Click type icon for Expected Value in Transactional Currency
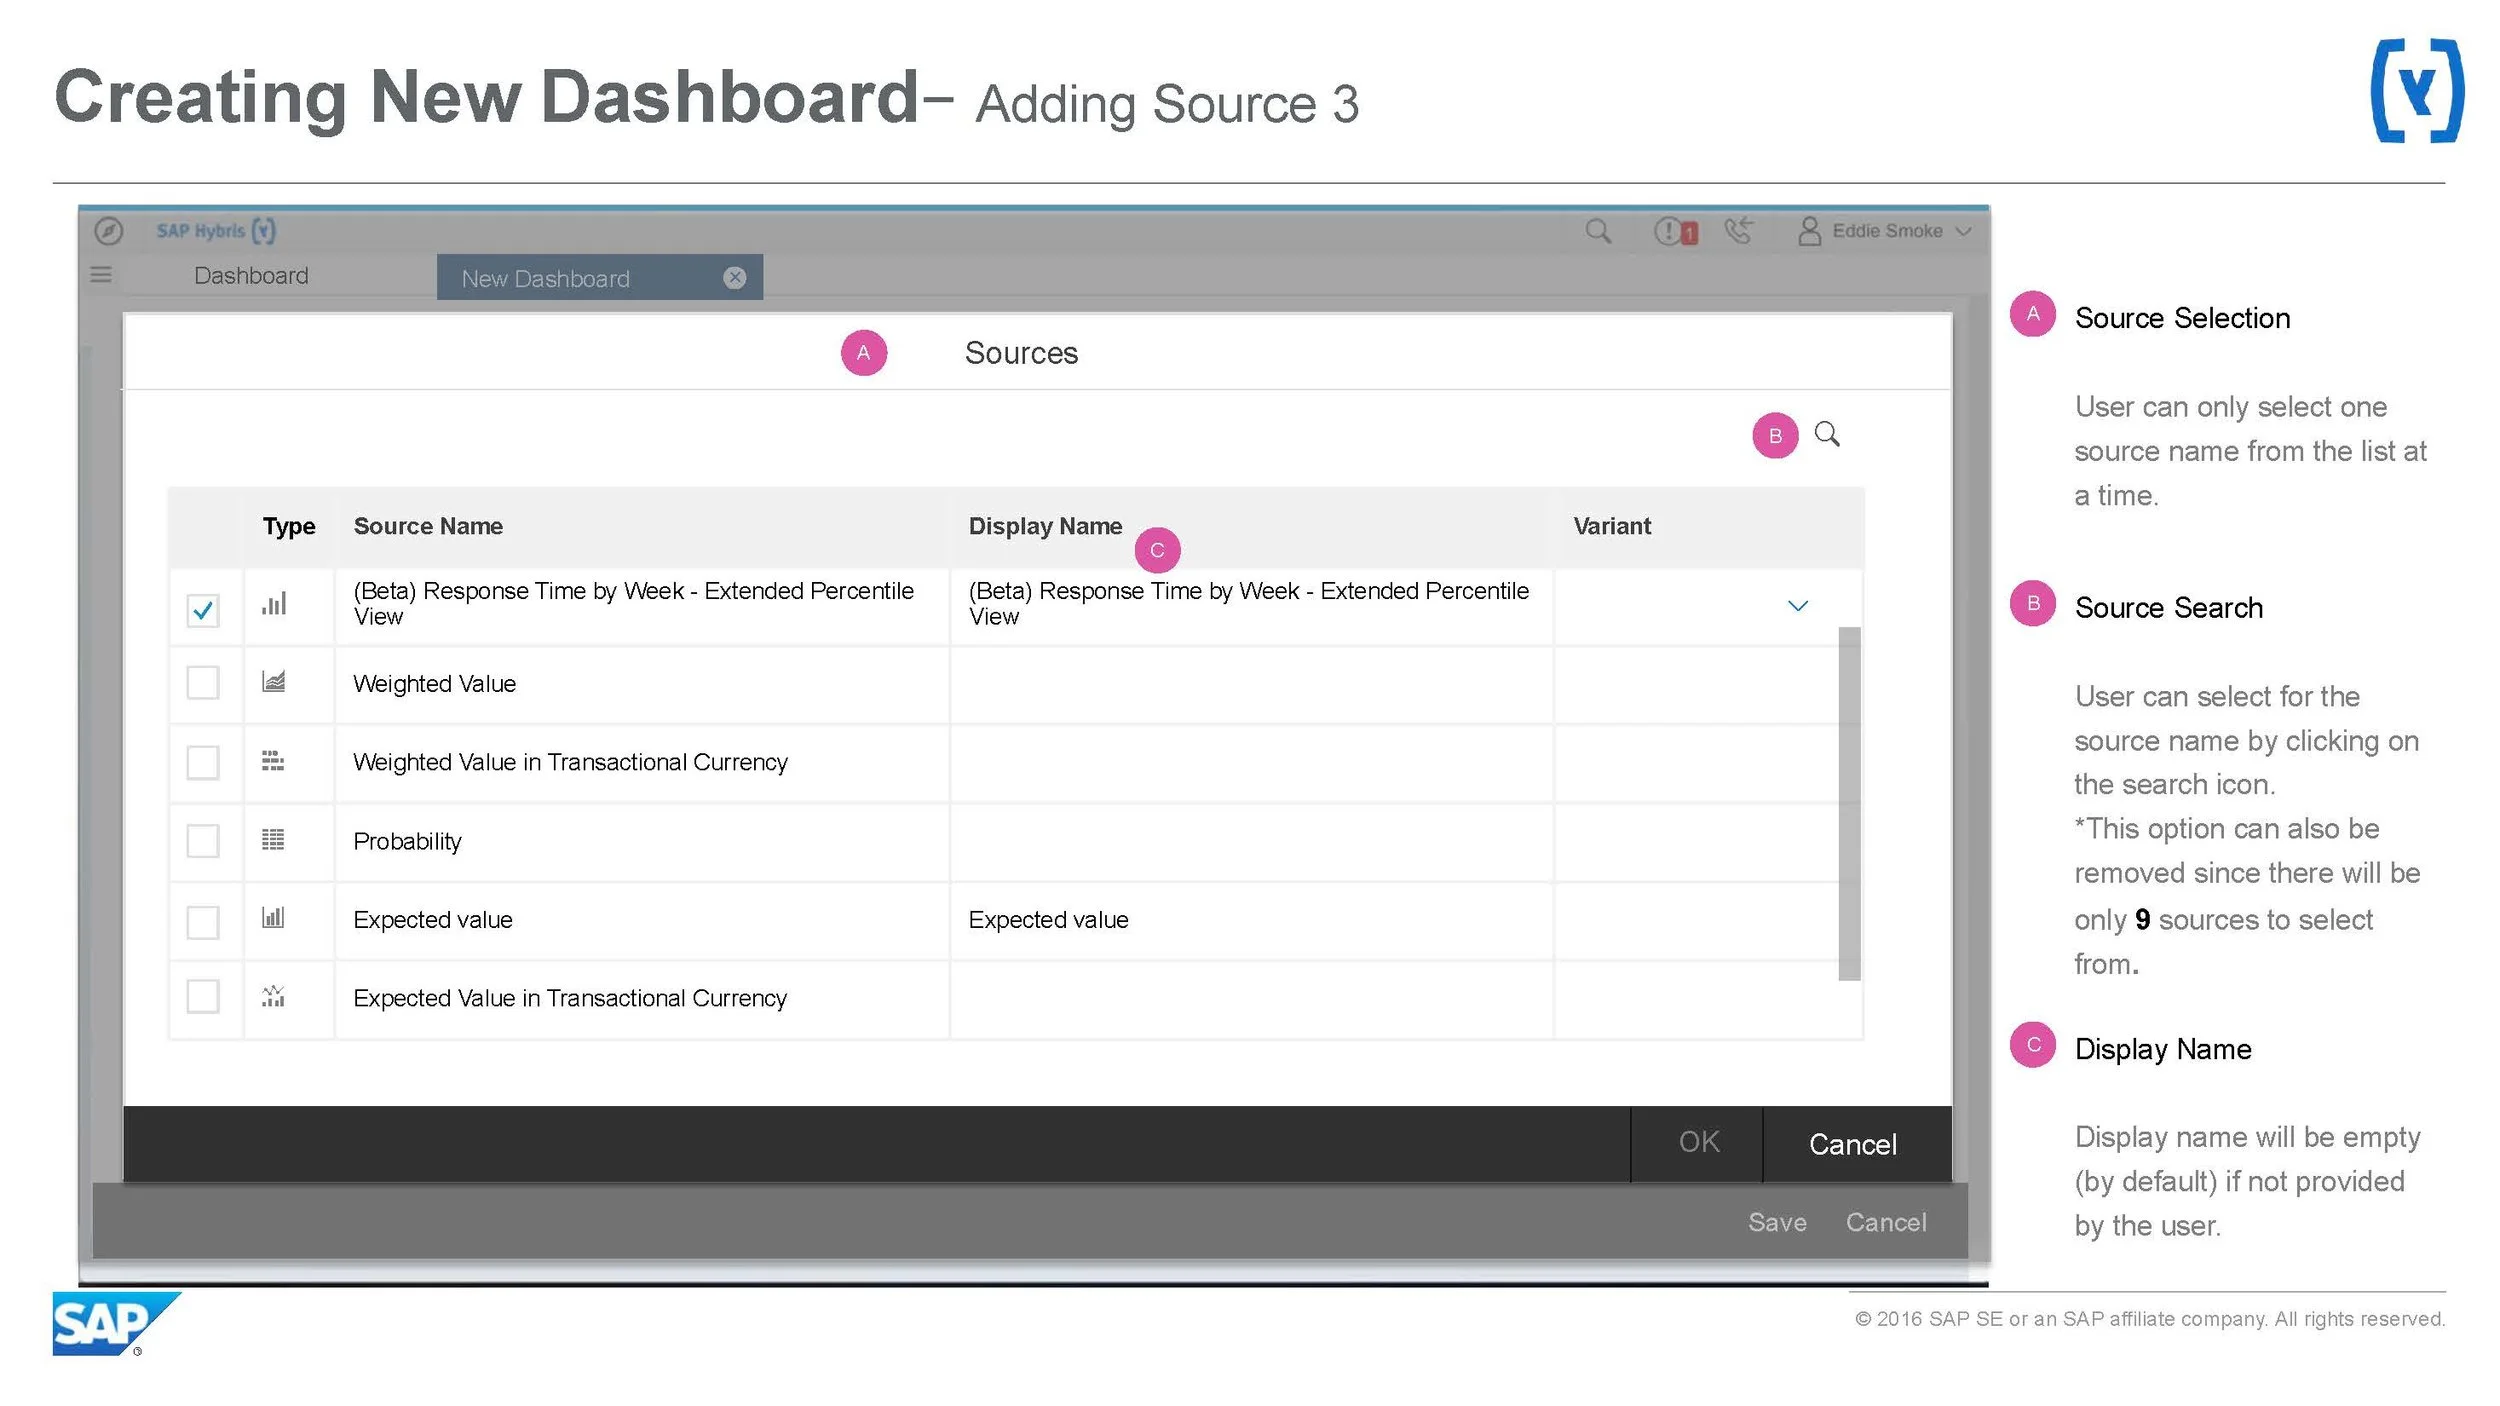The width and height of the screenshot is (2500, 1406). click(x=273, y=996)
